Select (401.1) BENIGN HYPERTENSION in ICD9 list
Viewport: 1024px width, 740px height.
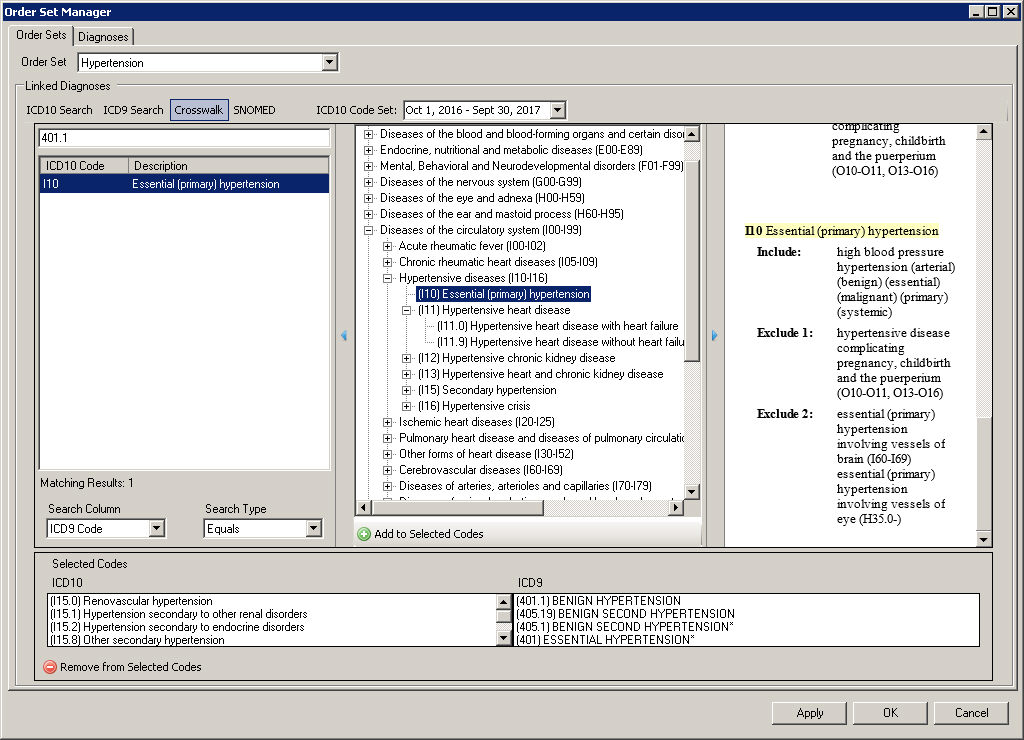598,601
